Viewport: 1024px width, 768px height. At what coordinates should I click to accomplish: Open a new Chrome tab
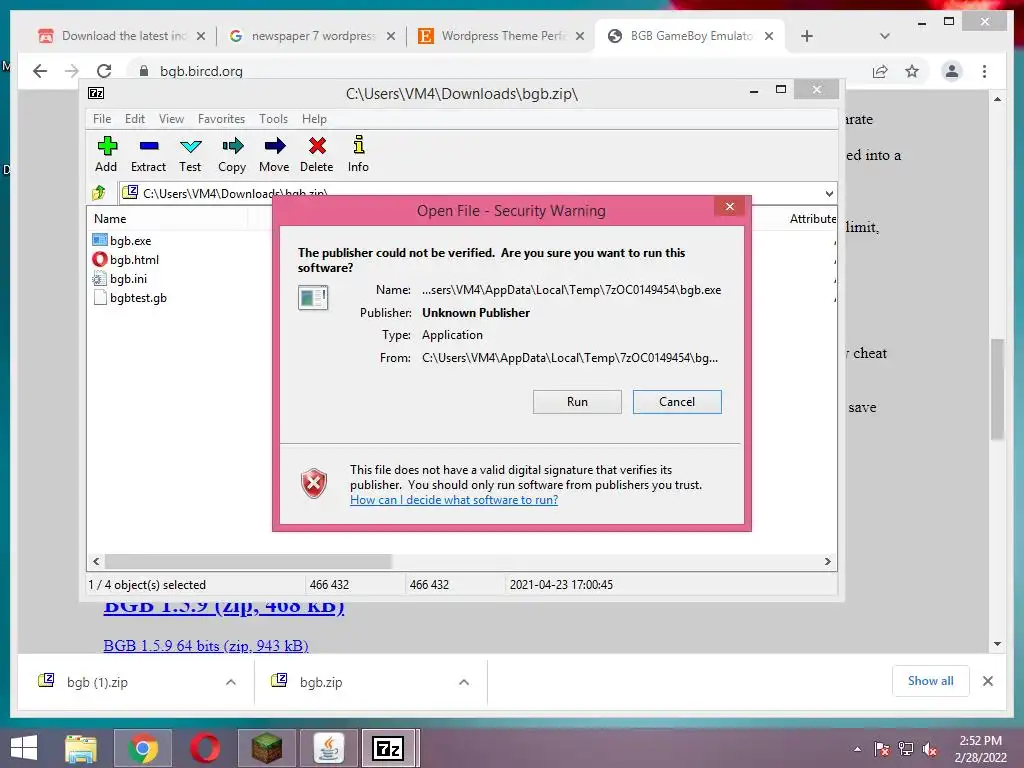click(x=807, y=36)
